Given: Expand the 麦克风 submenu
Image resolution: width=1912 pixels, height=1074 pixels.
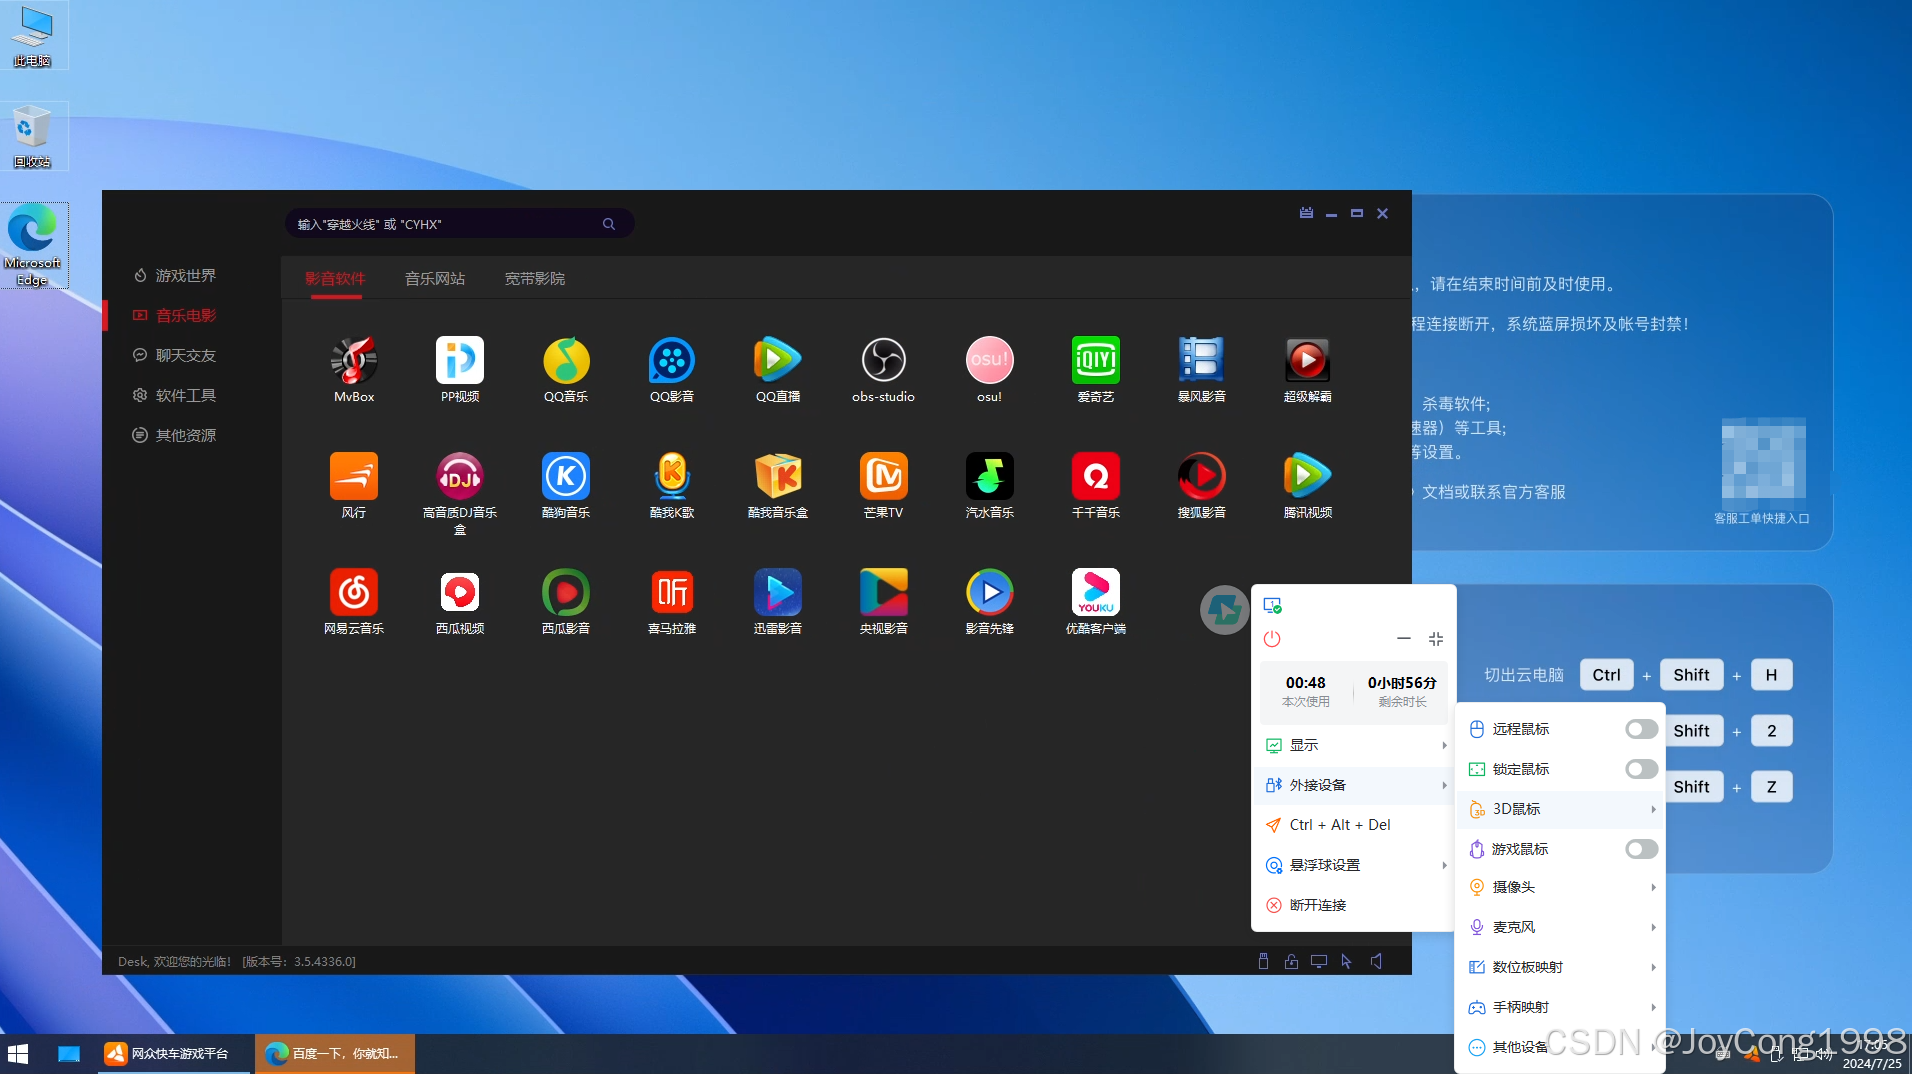Looking at the screenshot, I should 1560,927.
